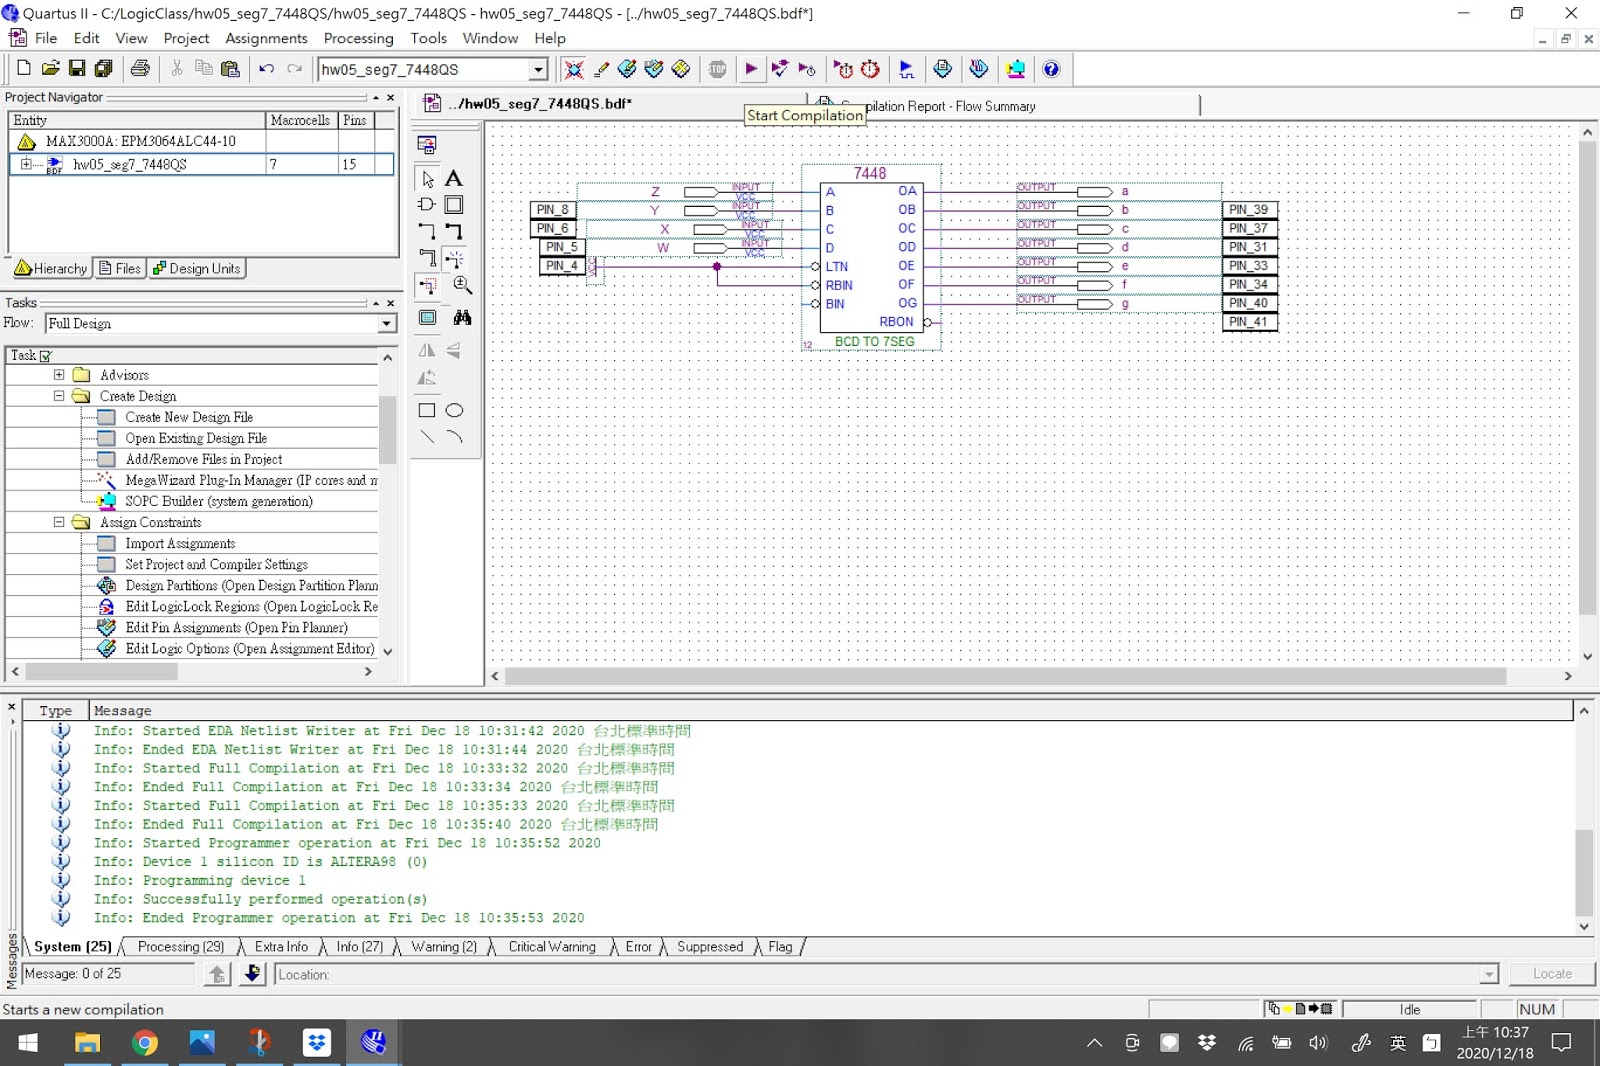The image size is (1600, 1066).
Task: Go to previous message with up arrow button
Action: (217, 974)
